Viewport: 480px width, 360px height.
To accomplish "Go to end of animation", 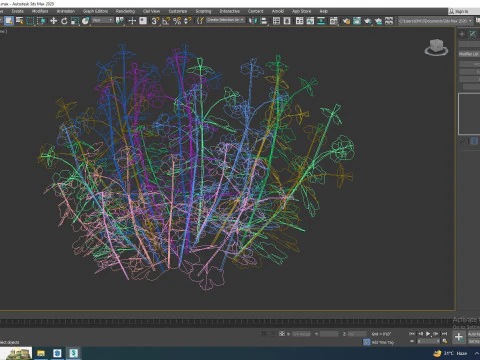I will pos(444,334).
